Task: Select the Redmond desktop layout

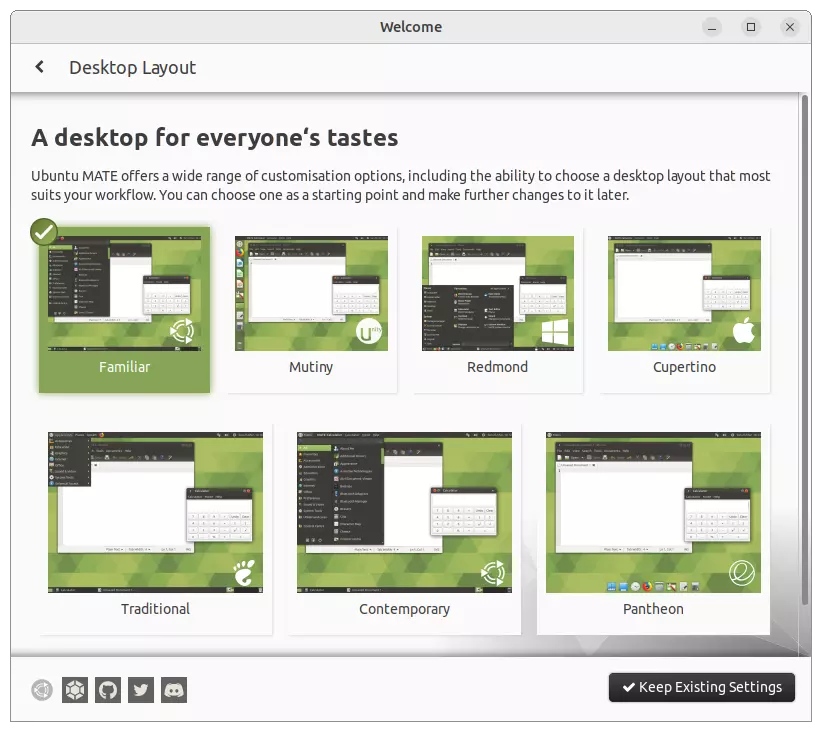Action: point(497,293)
